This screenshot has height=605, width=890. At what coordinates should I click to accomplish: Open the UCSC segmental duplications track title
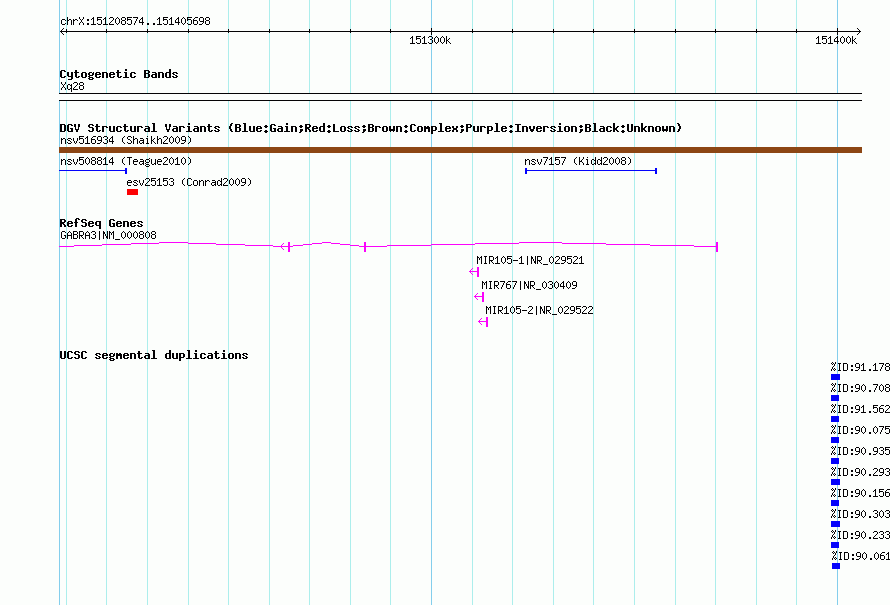pos(154,355)
